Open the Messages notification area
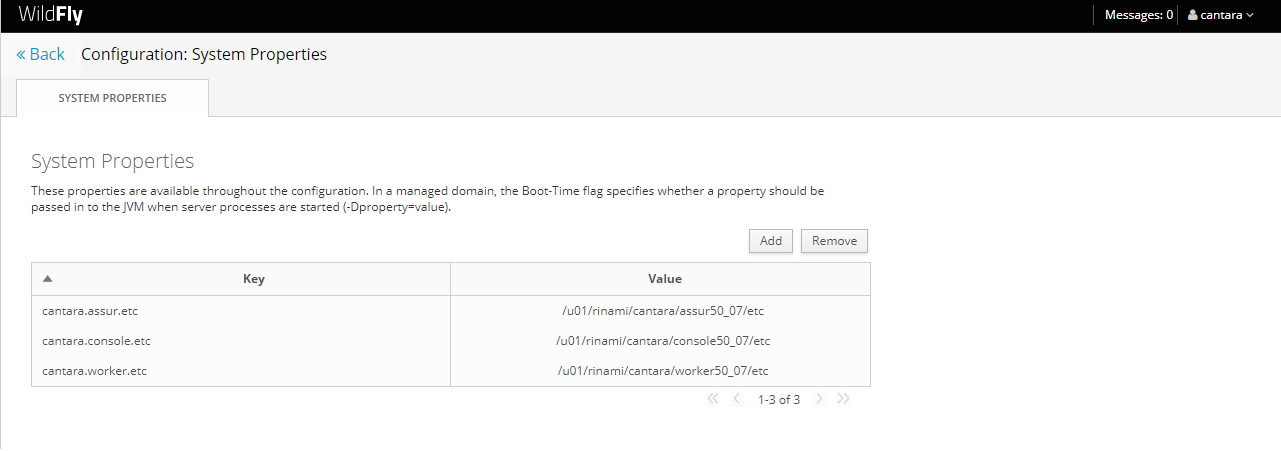The image size is (1281, 451). click(x=1138, y=15)
